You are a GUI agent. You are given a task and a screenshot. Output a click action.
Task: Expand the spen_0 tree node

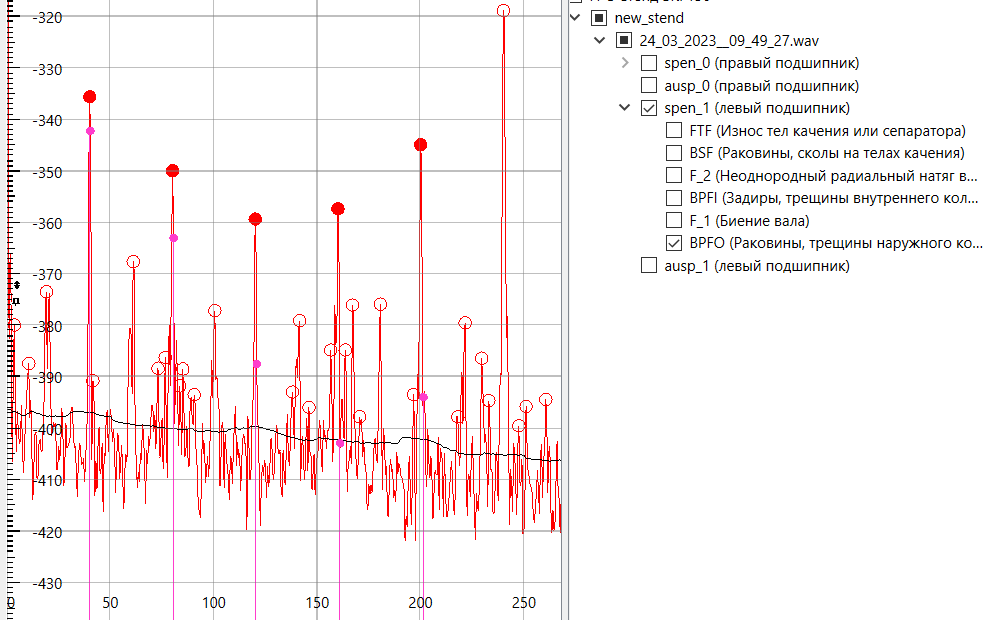(x=626, y=64)
